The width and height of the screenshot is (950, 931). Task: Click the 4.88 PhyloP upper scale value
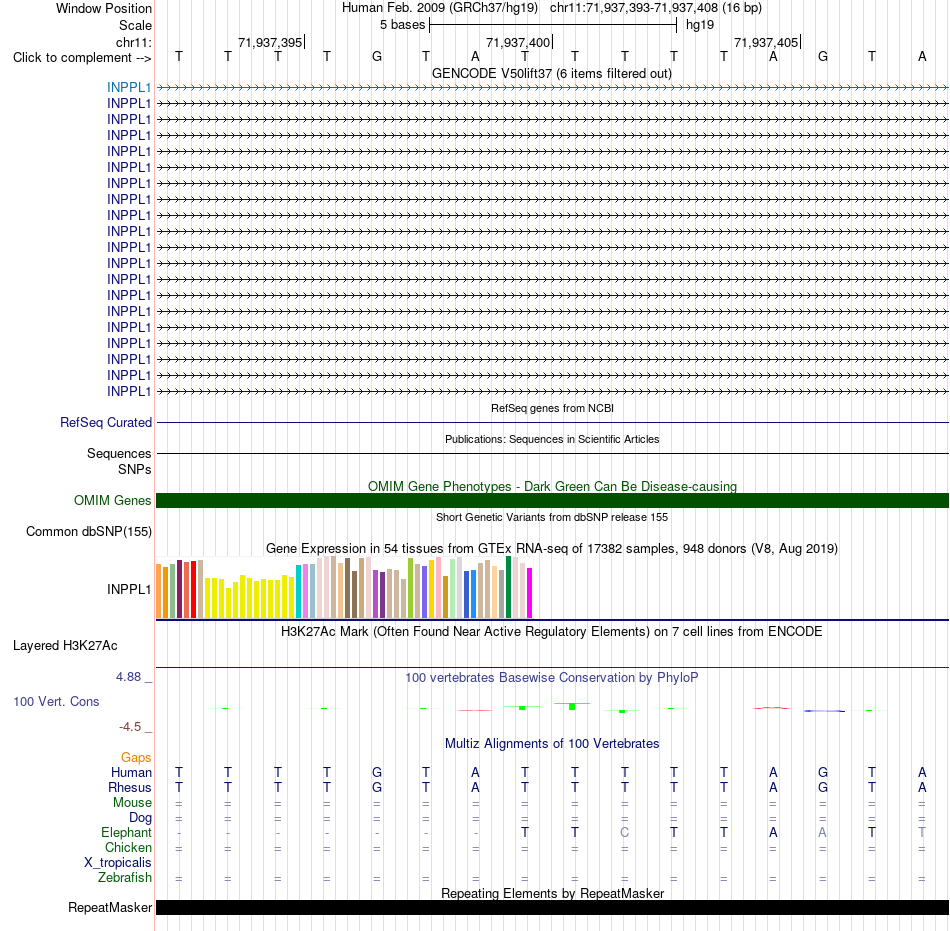click(128, 677)
